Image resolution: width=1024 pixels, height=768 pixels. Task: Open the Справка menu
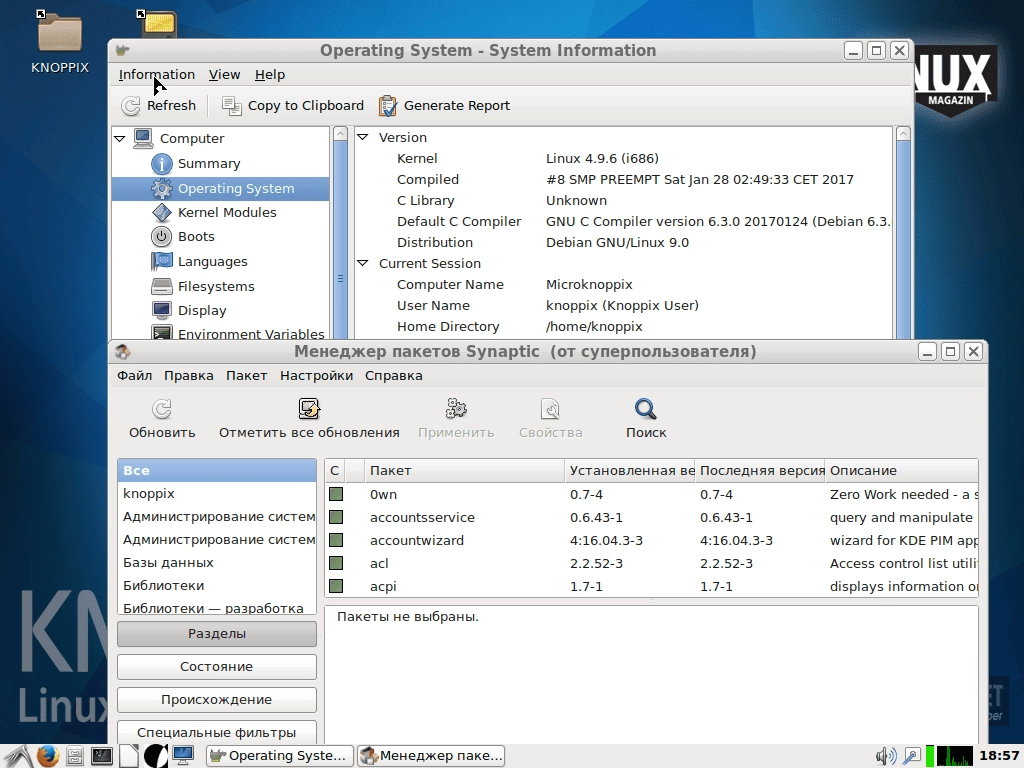pos(393,376)
